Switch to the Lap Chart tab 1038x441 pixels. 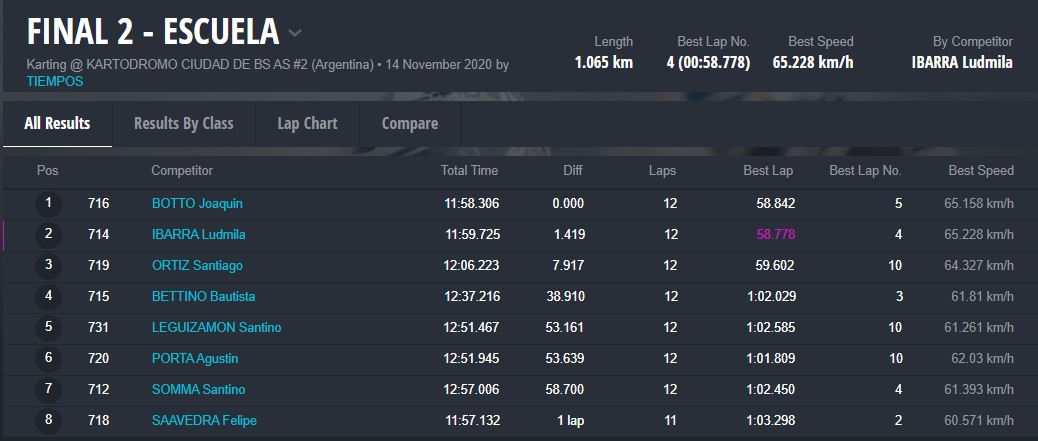pyautogui.click(x=307, y=124)
